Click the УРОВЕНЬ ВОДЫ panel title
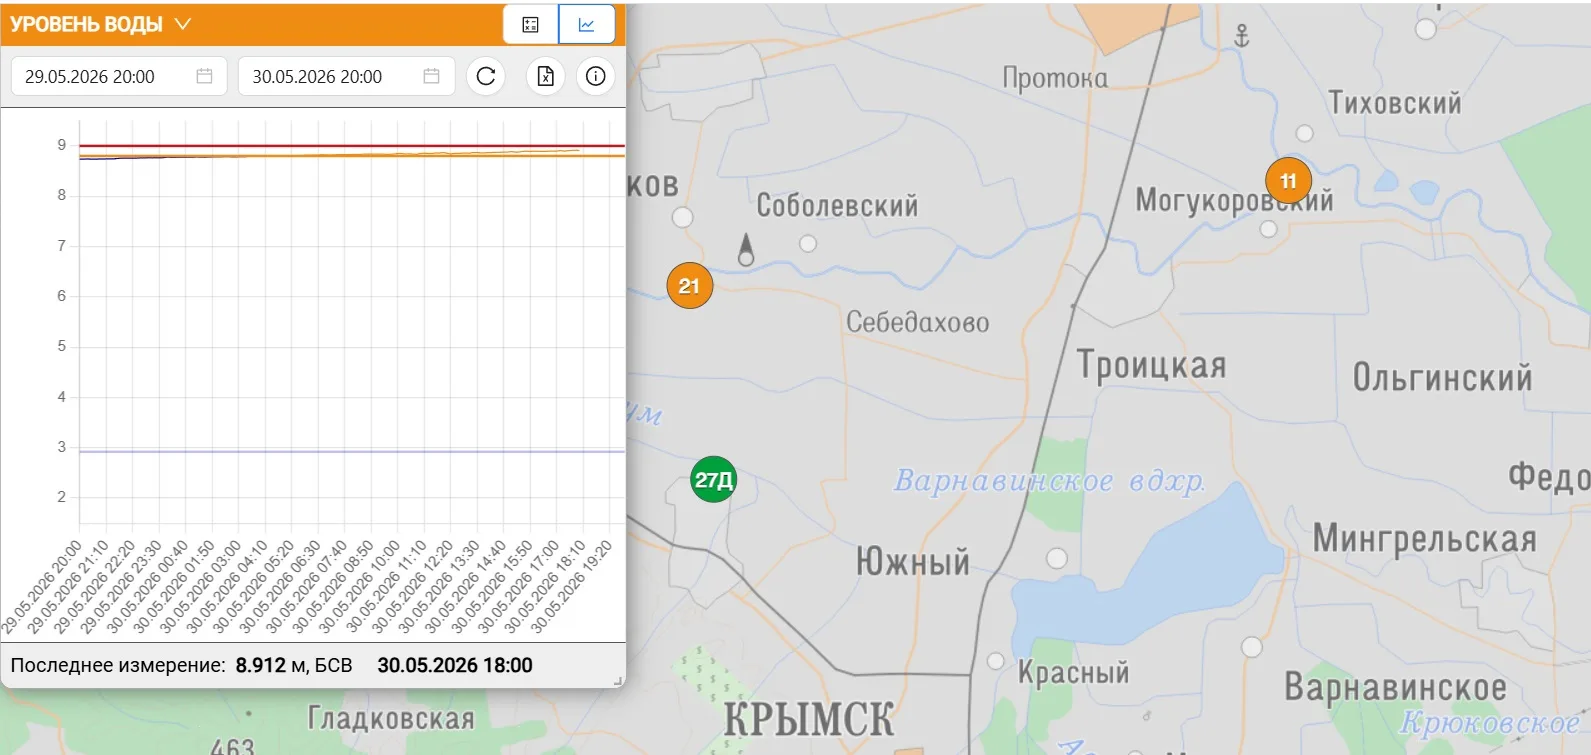This screenshot has width=1591, height=755. pyautogui.click(x=86, y=24)
